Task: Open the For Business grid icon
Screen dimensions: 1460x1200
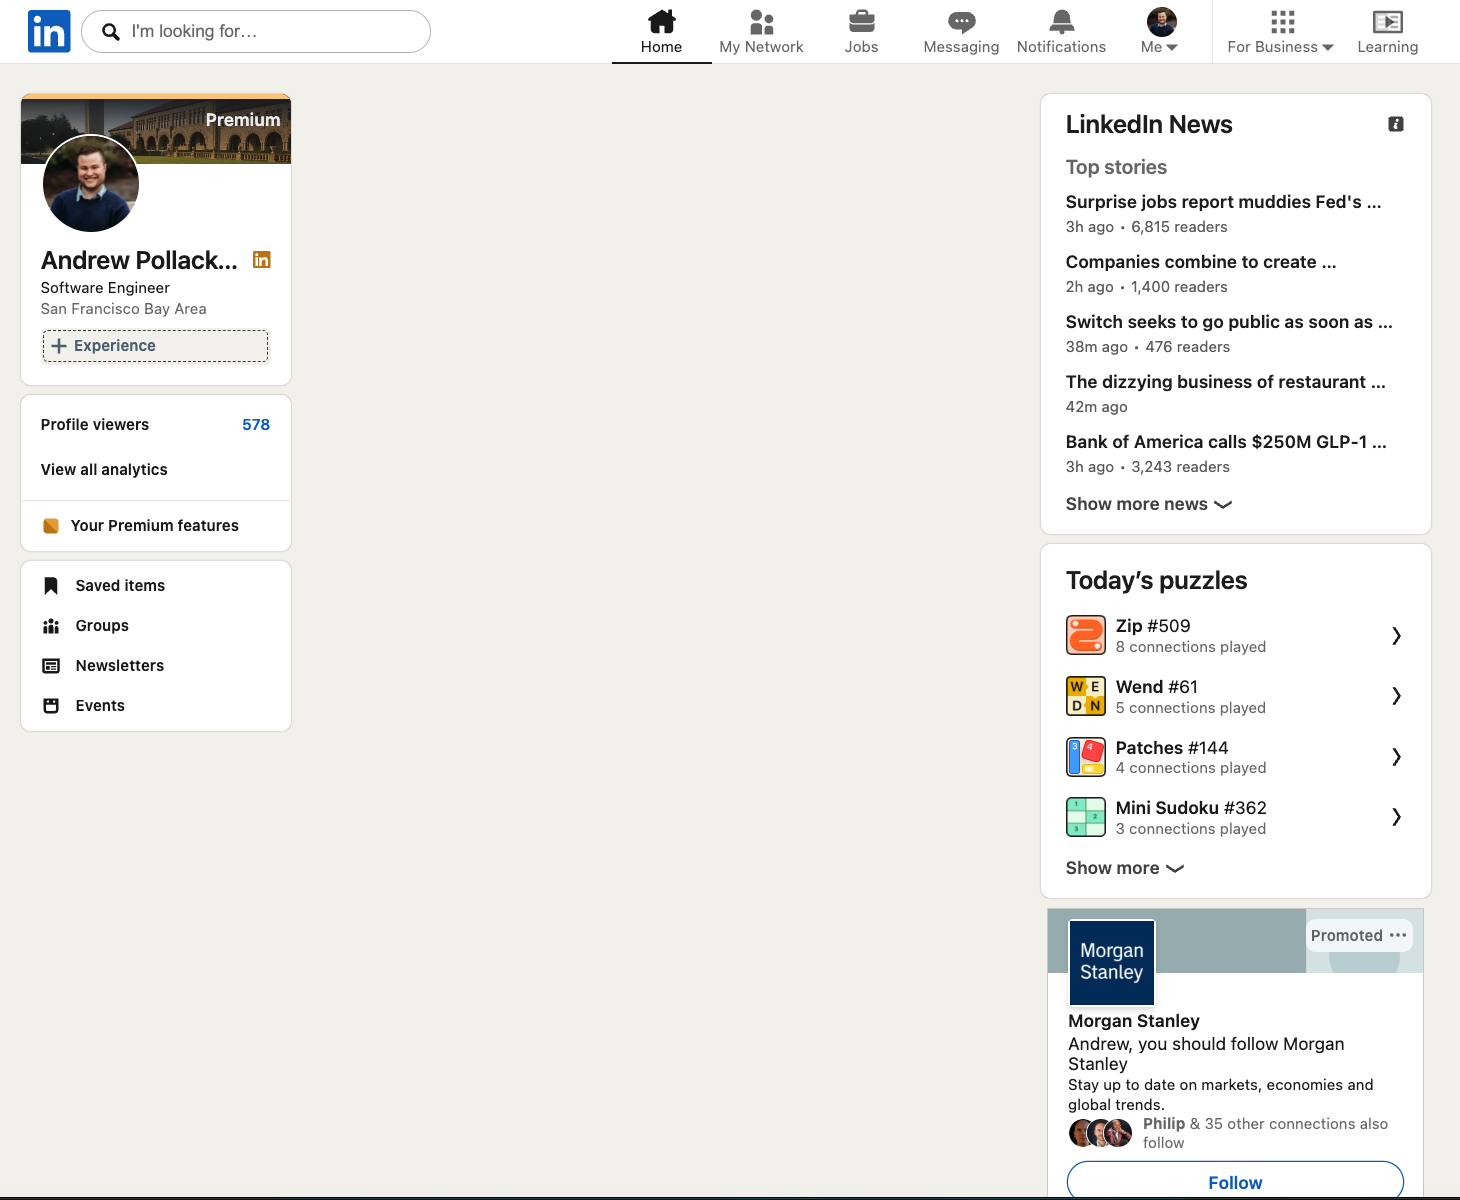Action: pos(1282,21)
